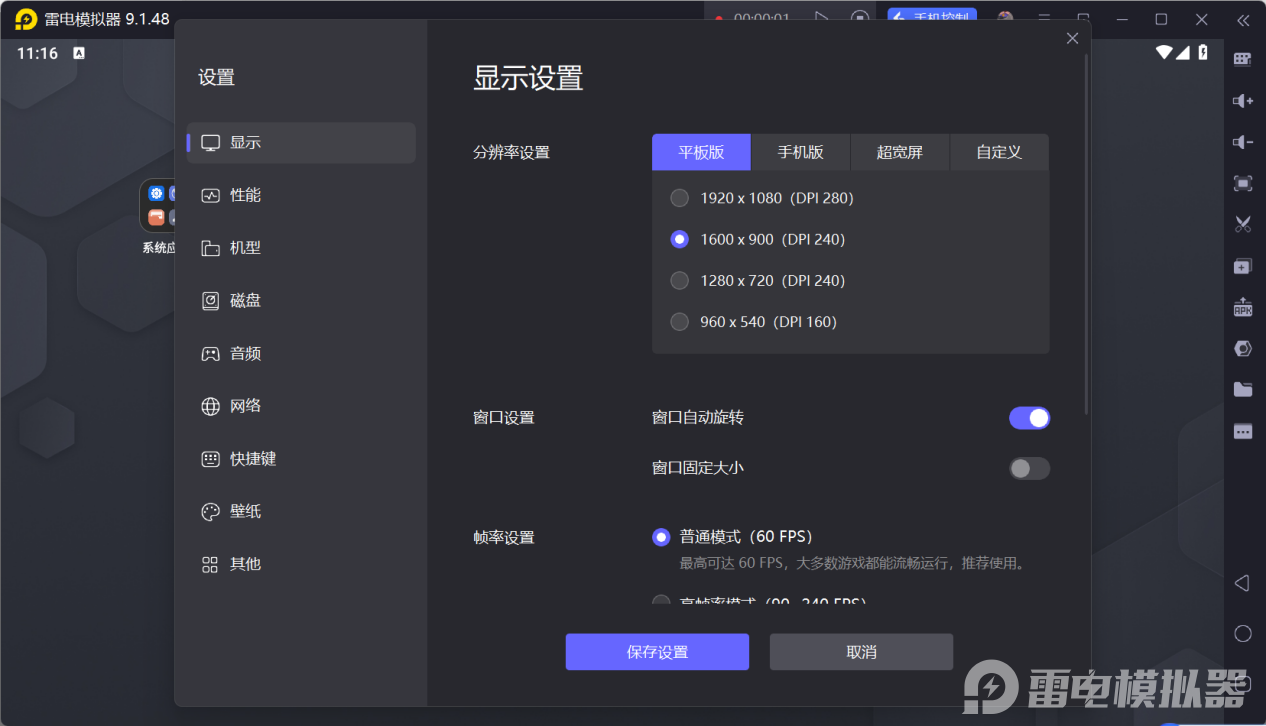The image size is (1266, 726).
Task: Disable the 窗口自动旋转 toggle
Action: click(x=1029, y=418)
